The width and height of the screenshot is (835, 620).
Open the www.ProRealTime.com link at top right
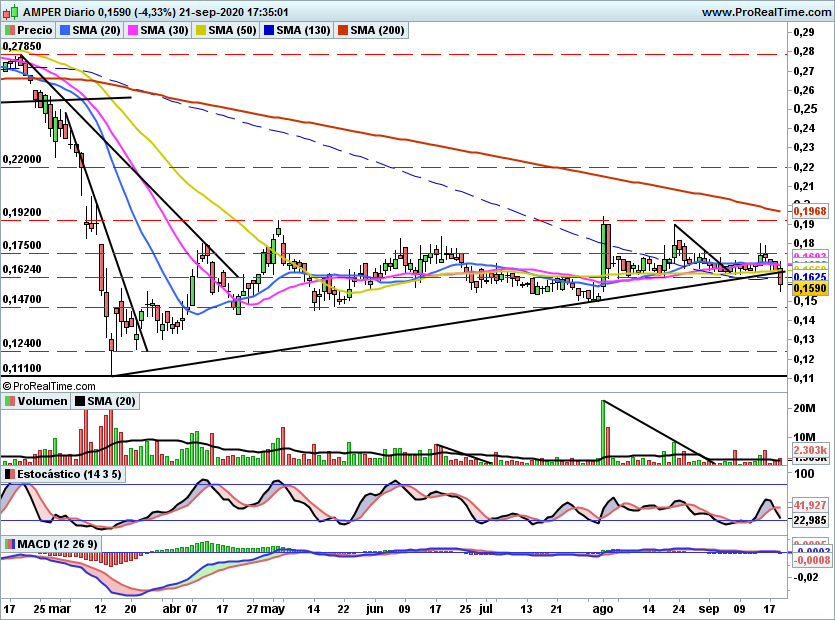click(x=766, y=12)
